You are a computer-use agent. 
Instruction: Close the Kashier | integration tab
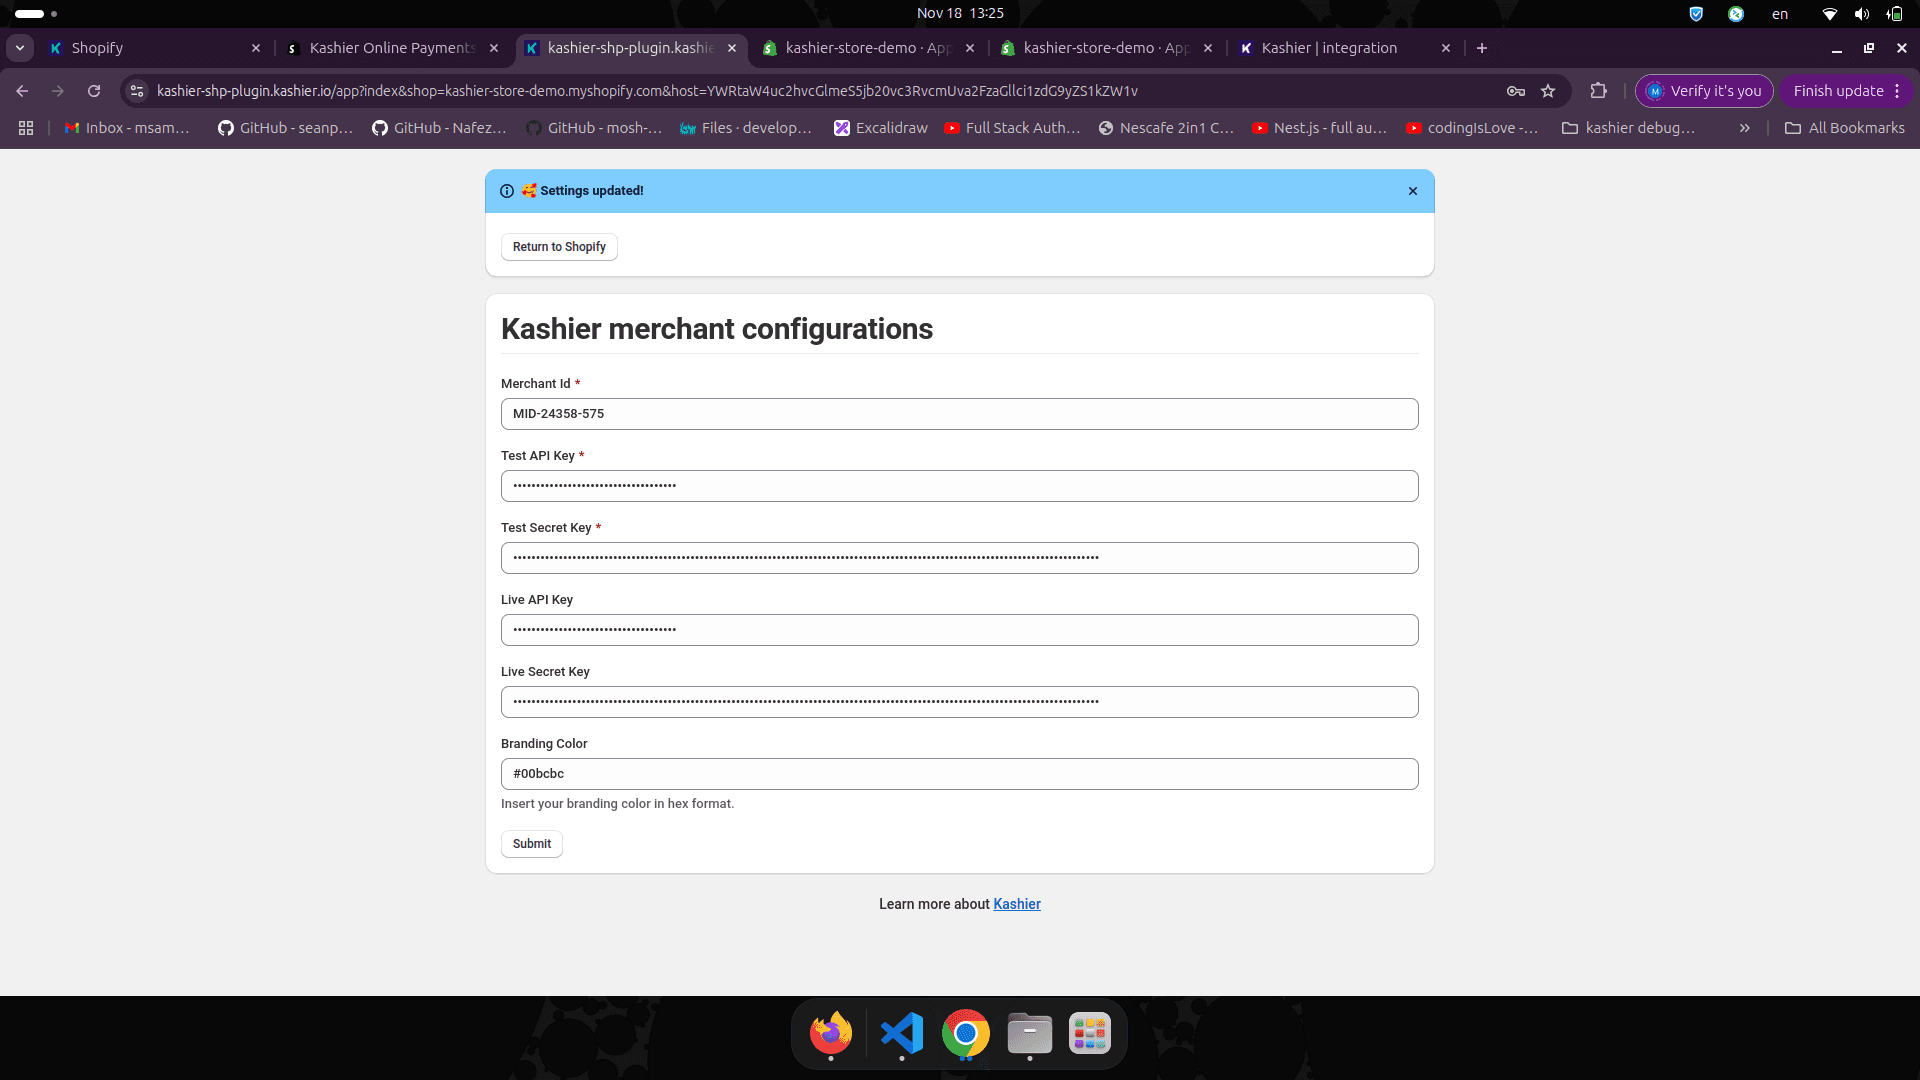click(x=1445, y=48)
